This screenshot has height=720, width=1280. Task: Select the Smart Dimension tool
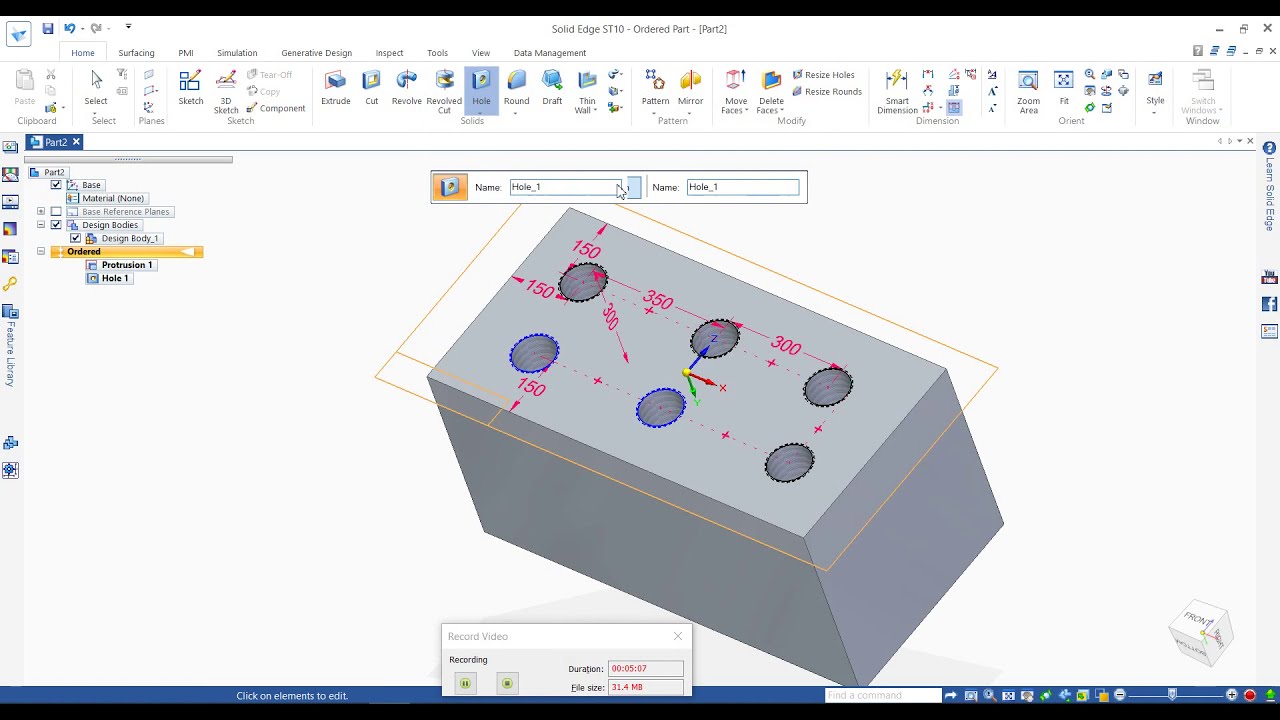[x=897, y=91]
